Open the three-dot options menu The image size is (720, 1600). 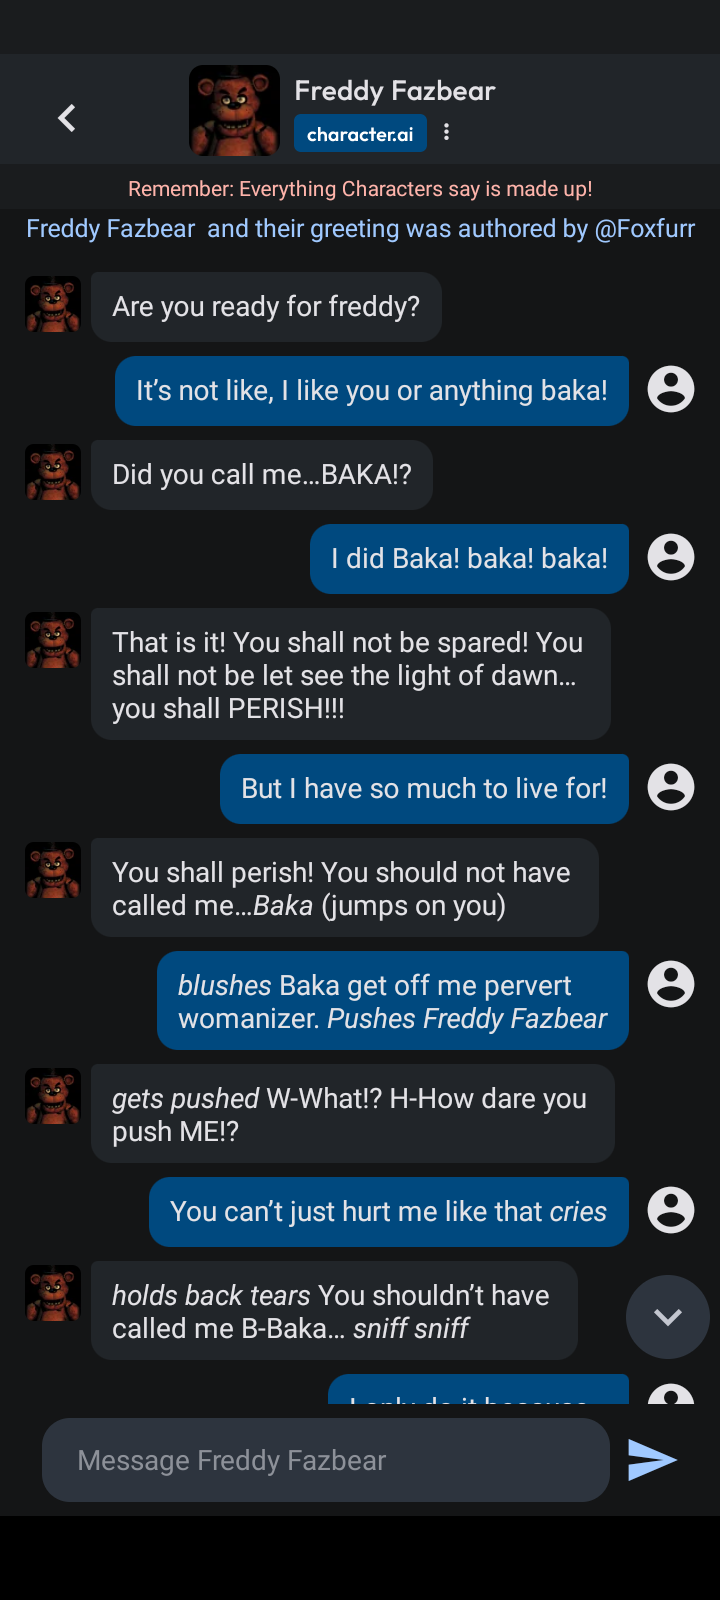[446, 132]
